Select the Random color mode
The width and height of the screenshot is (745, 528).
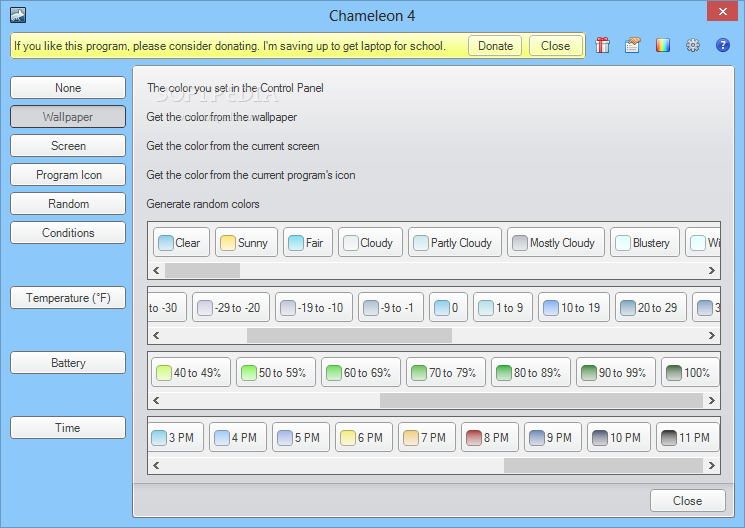68,204
